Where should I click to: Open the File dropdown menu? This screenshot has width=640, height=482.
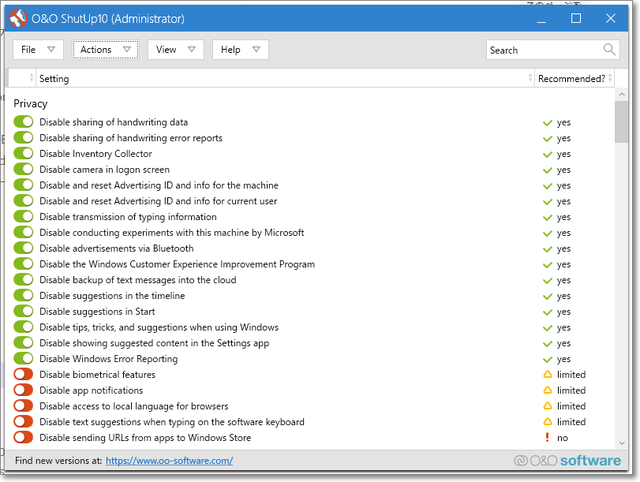click(x=39, y=50)
